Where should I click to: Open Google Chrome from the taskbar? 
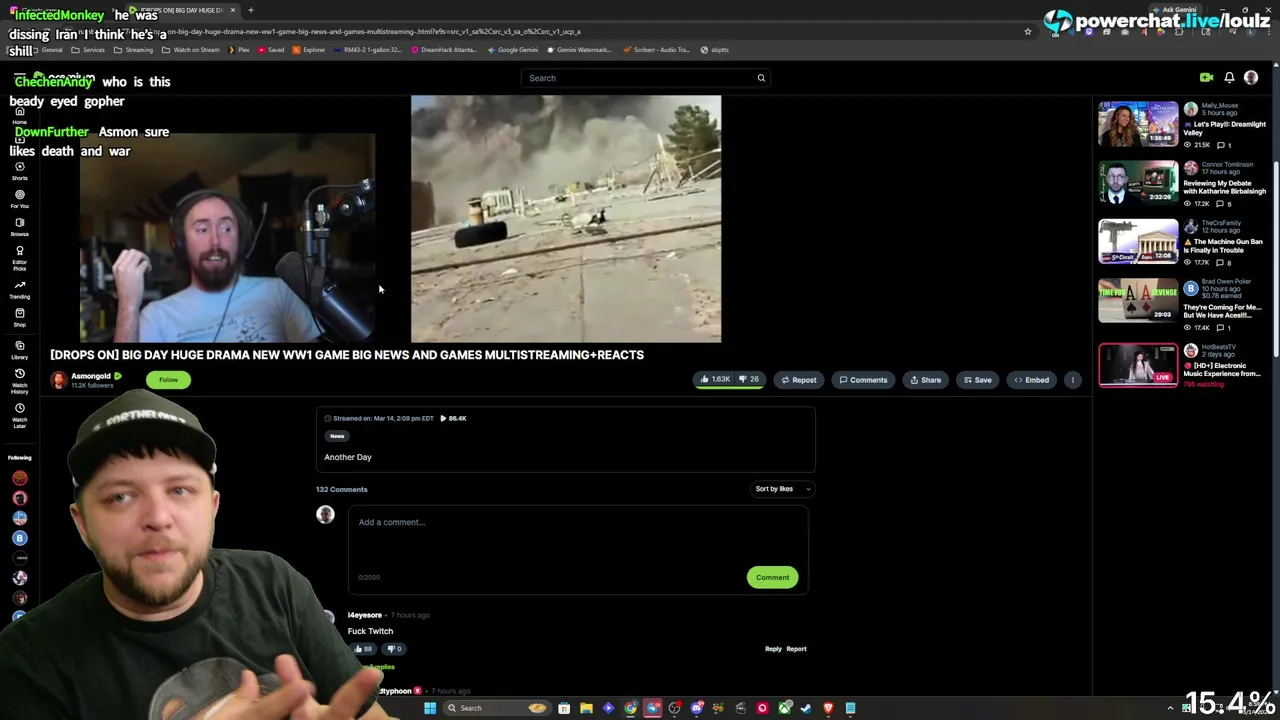point(631,708)
